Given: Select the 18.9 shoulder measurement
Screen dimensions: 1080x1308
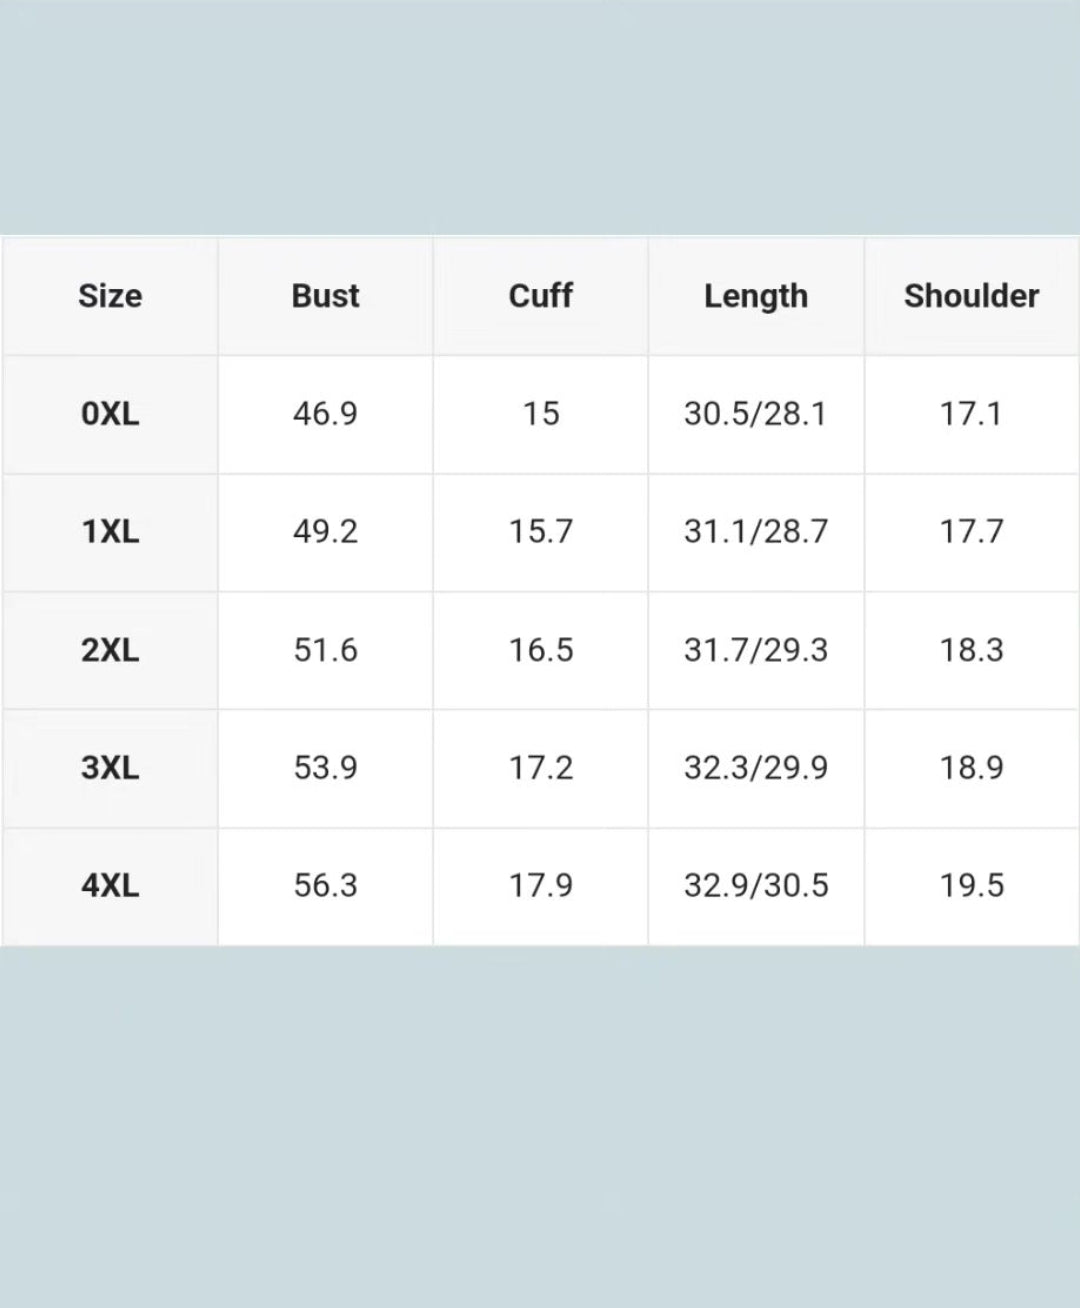Looking at the screenshot, I should [x=971, y=768].
